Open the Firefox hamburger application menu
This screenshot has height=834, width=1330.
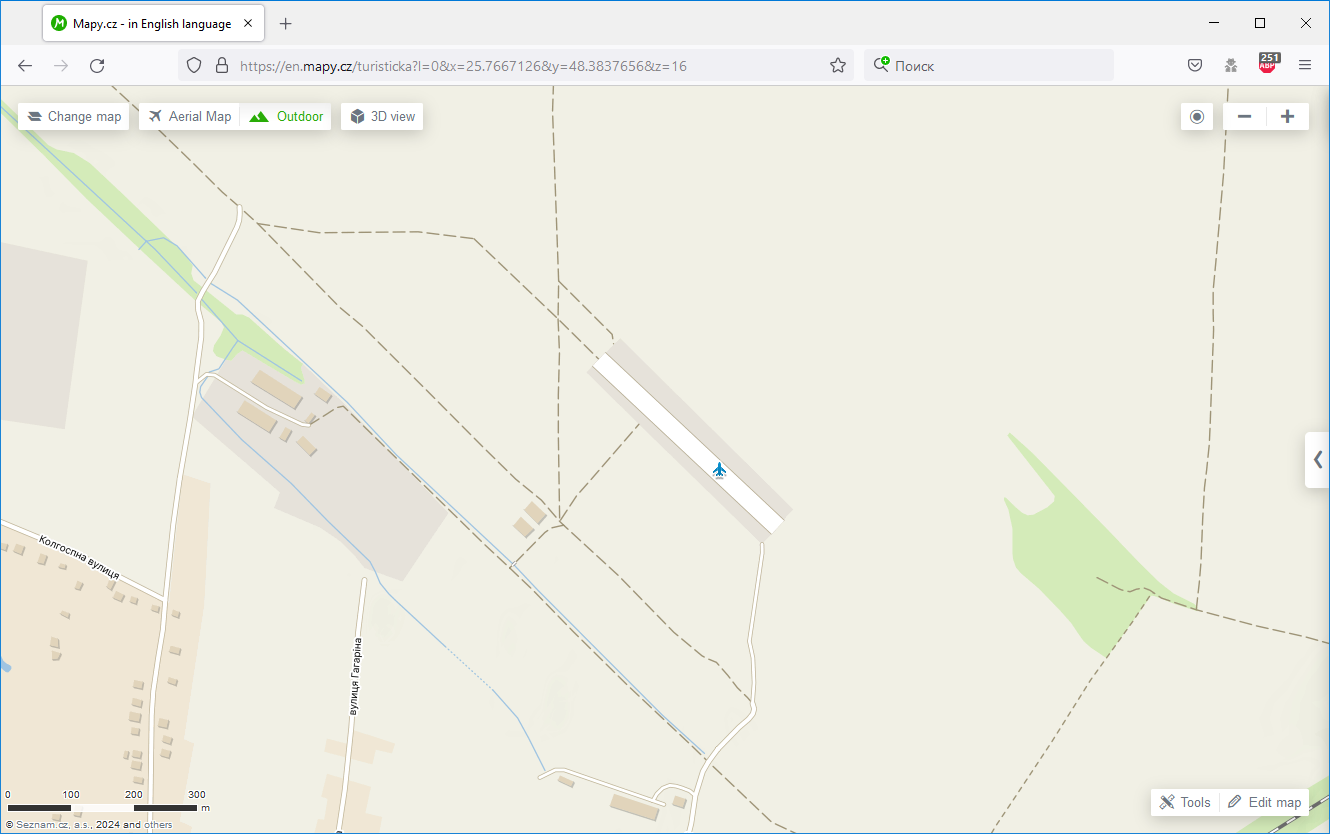pyautogui.click(x=1304, y=66)
